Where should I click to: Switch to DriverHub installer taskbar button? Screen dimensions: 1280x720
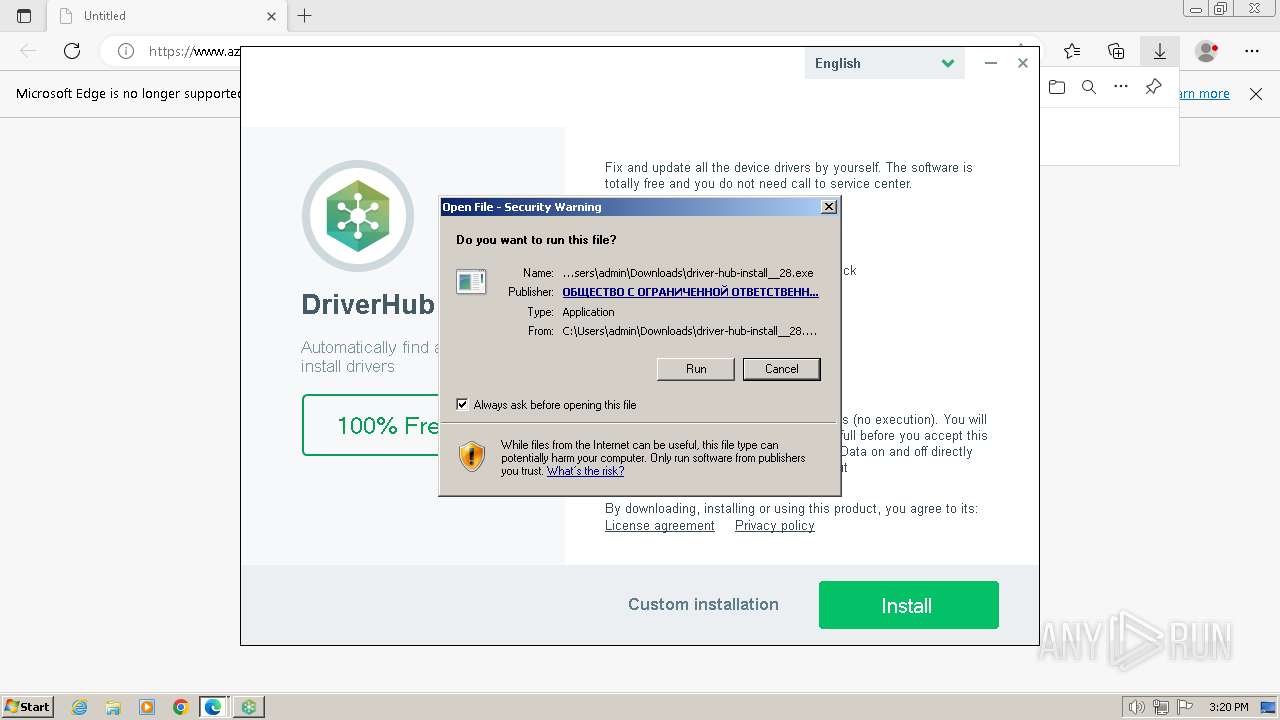click(248, 707)
